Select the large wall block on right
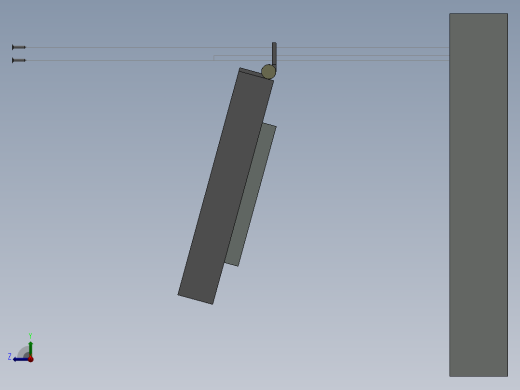Viewport: 520px width, 390px height. tap(478, 195)
